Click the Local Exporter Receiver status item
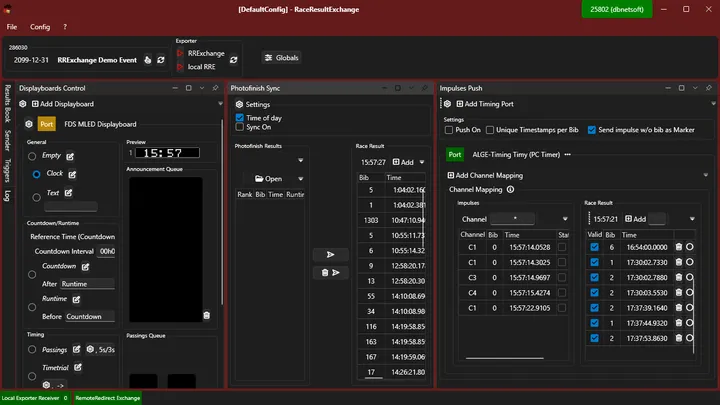This screenshot has height=405, width=720. coord(35,398)
